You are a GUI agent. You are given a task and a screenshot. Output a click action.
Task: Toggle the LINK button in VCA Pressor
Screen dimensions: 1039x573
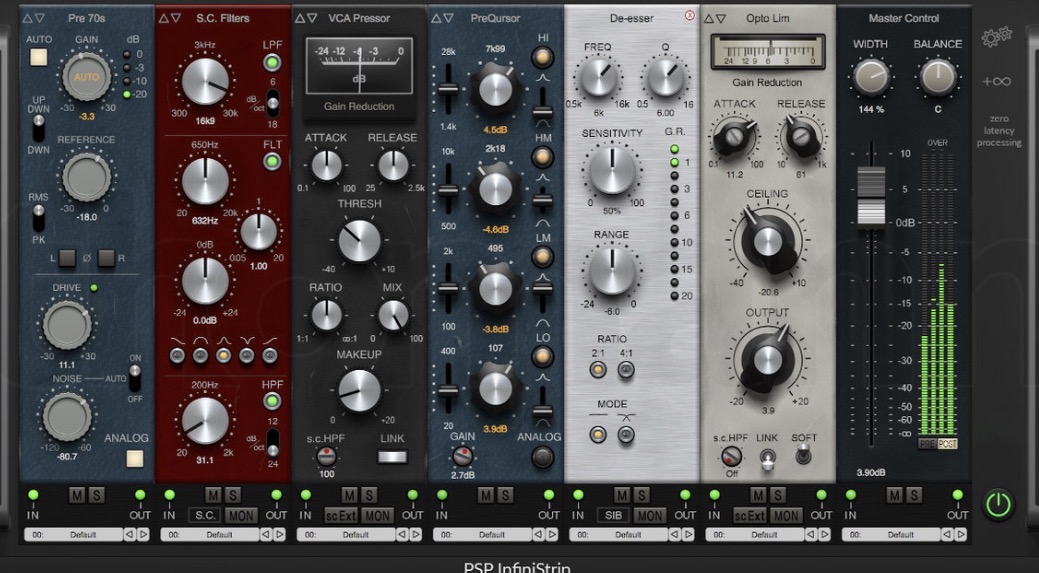pyautogui.click(x=392, y=456)
